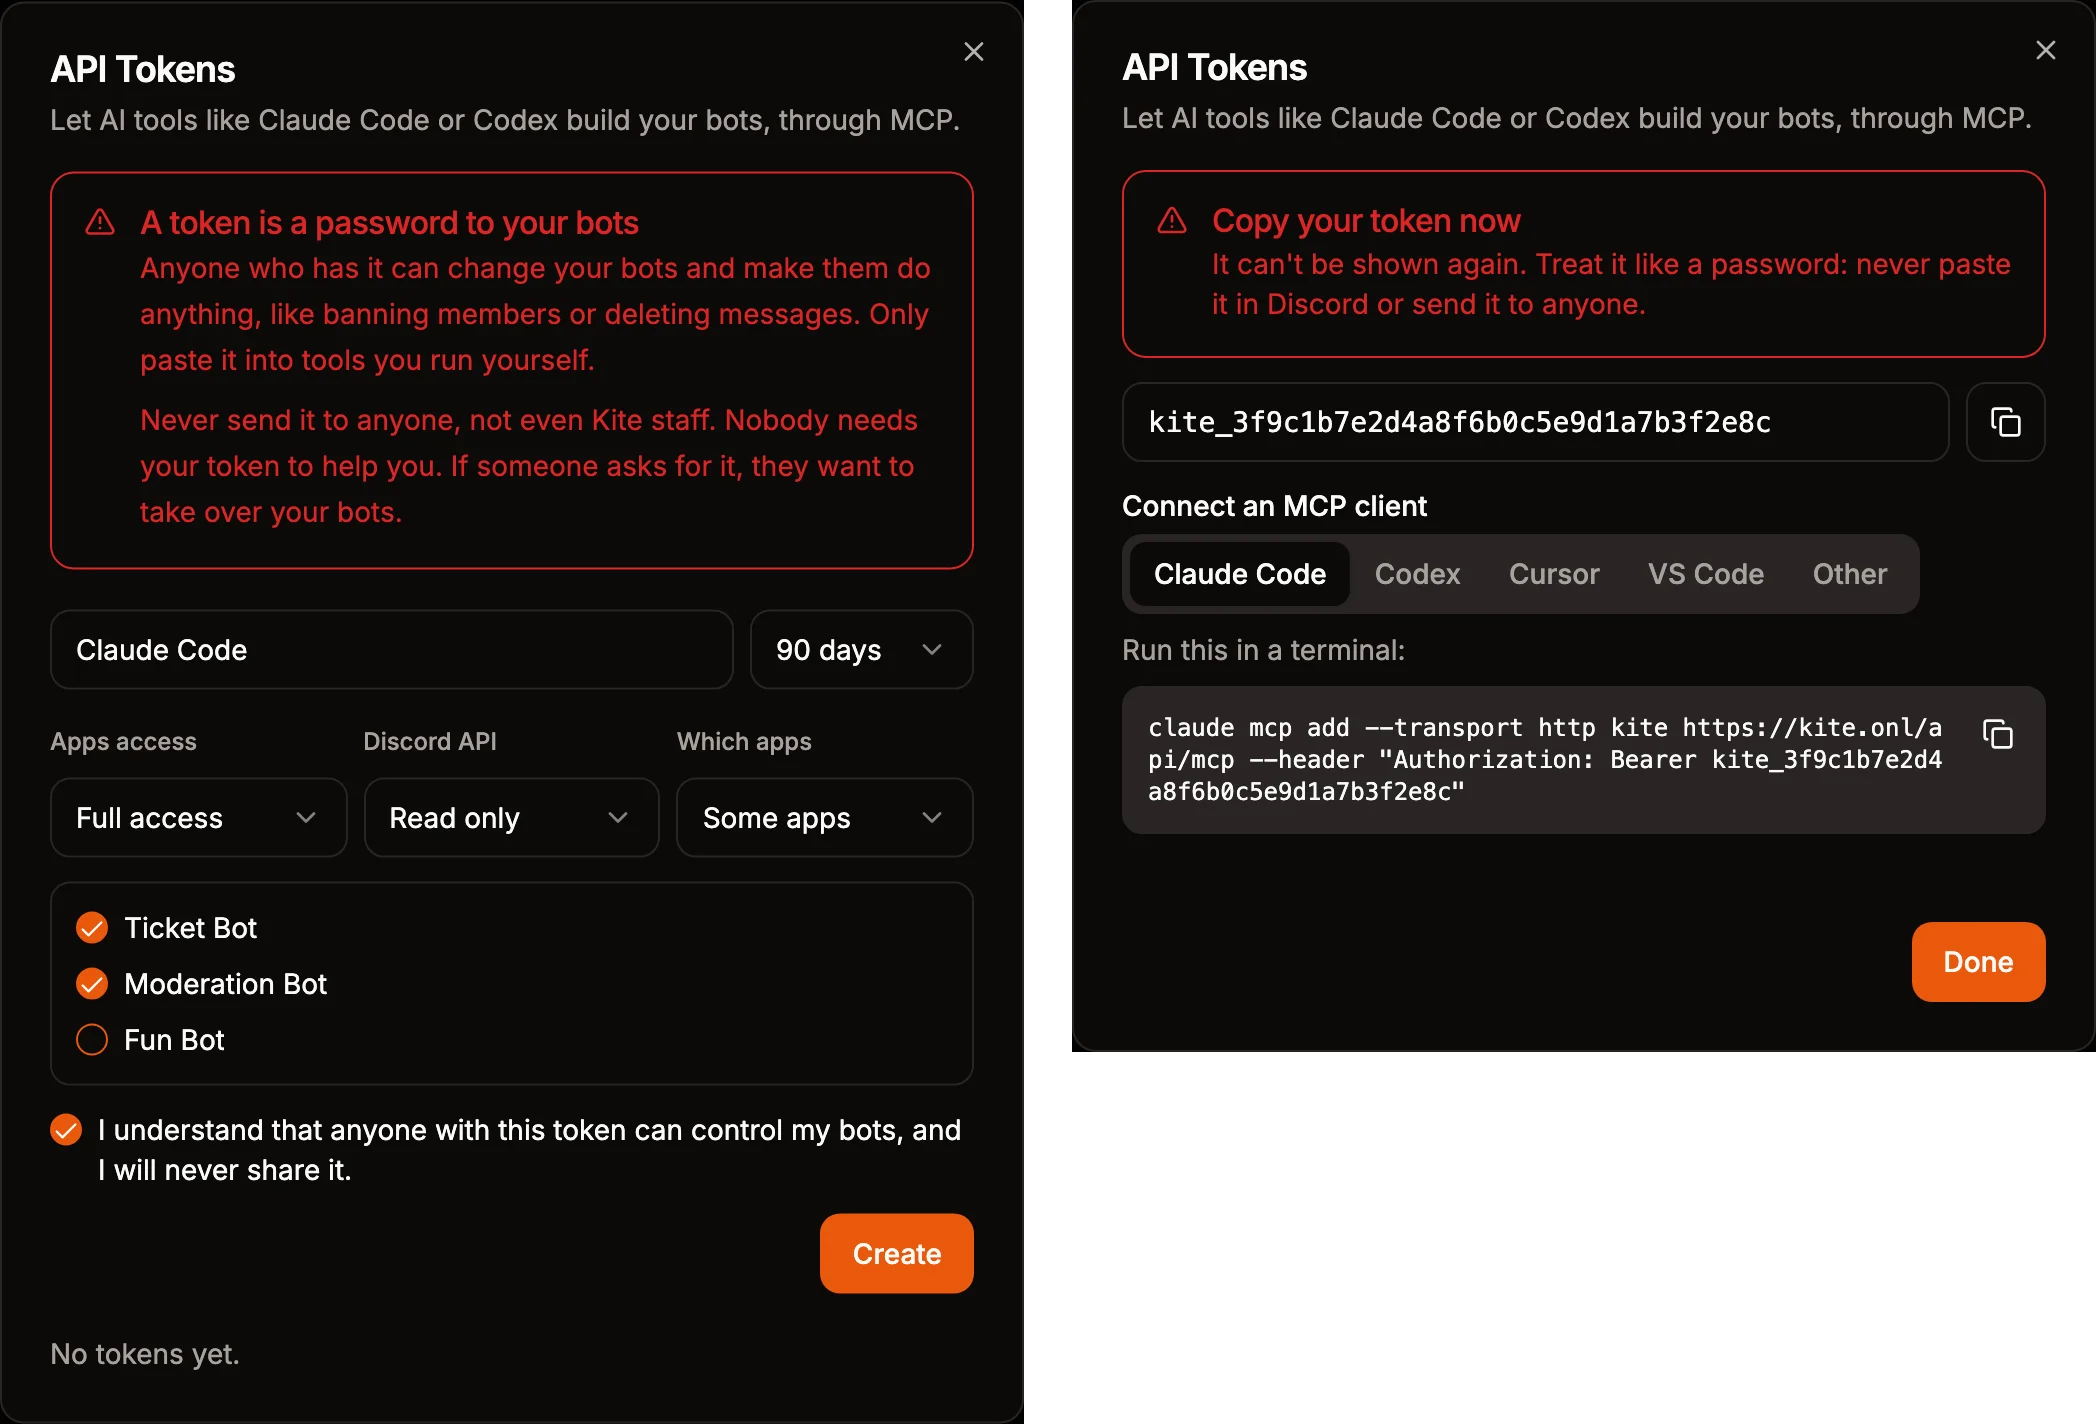Uncheck the Ticket Bot app
Screen dimensions: 2096x1424
(x=92, y=928)
